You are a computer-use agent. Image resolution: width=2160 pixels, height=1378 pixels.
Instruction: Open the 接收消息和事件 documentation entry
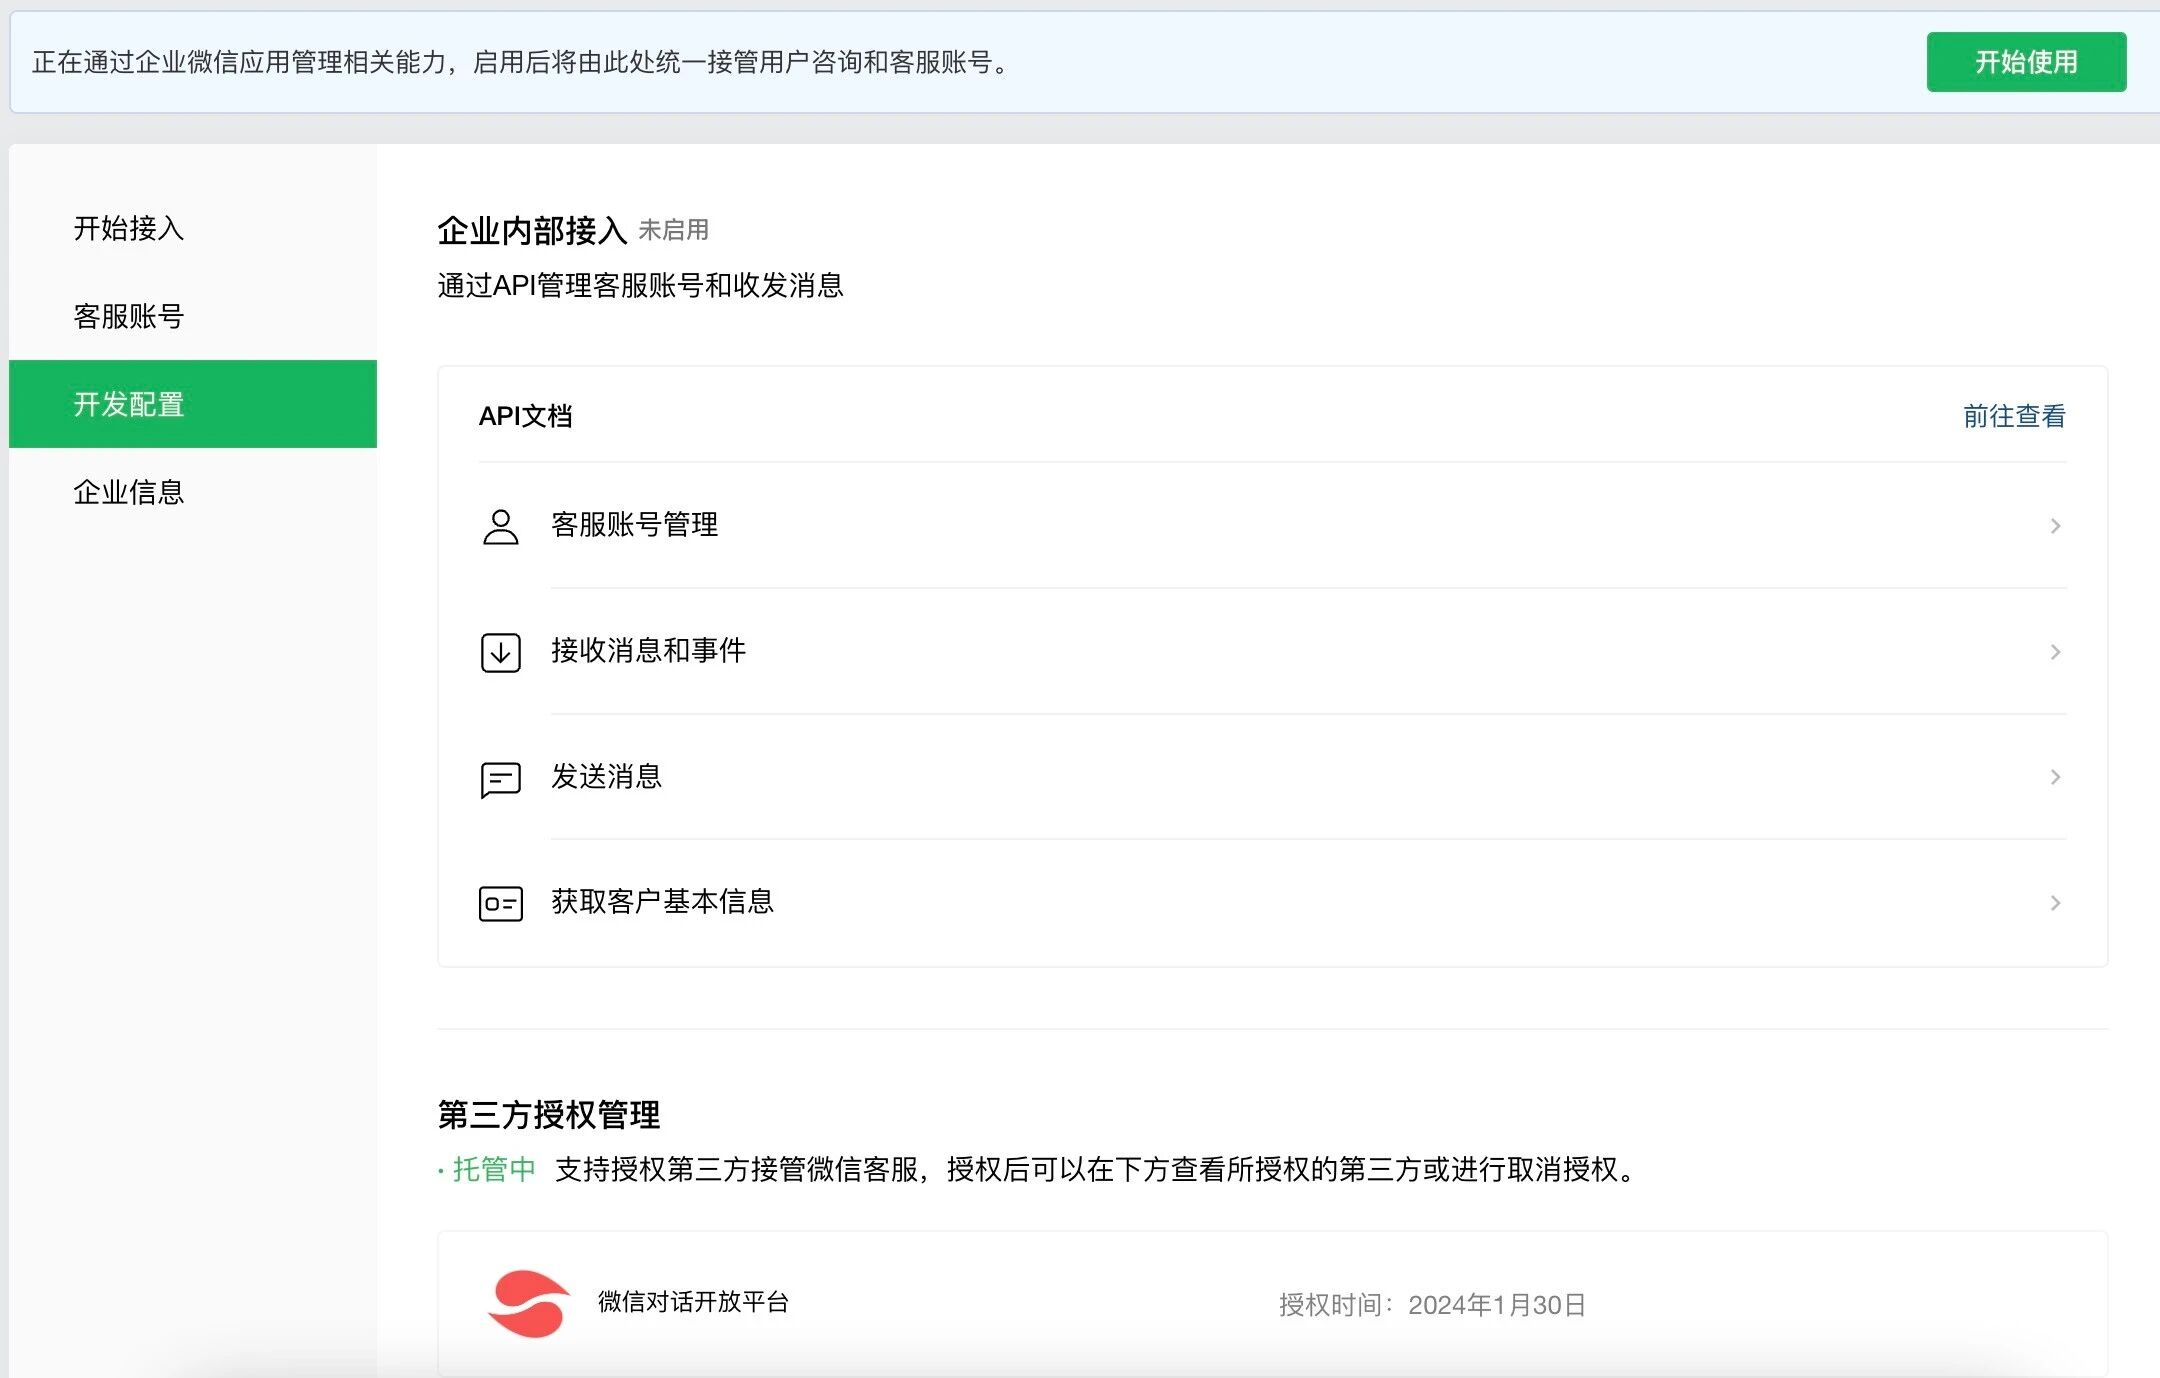(648, 650)
